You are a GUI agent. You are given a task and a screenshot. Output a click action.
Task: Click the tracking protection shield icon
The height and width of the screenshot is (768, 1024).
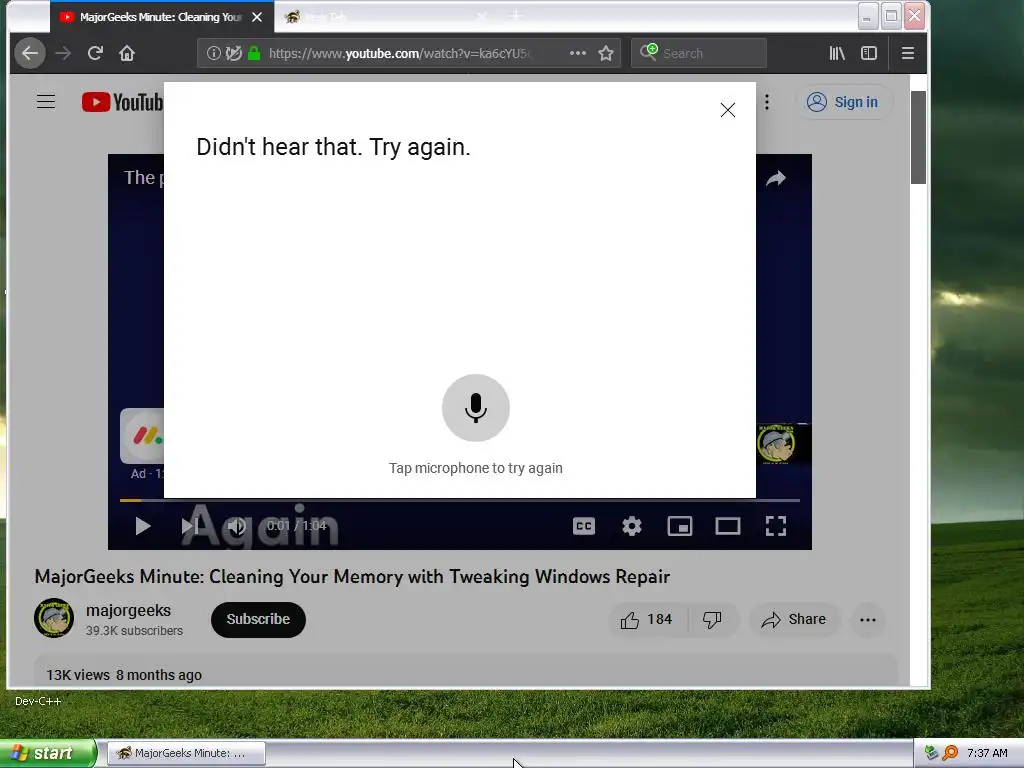234,54
